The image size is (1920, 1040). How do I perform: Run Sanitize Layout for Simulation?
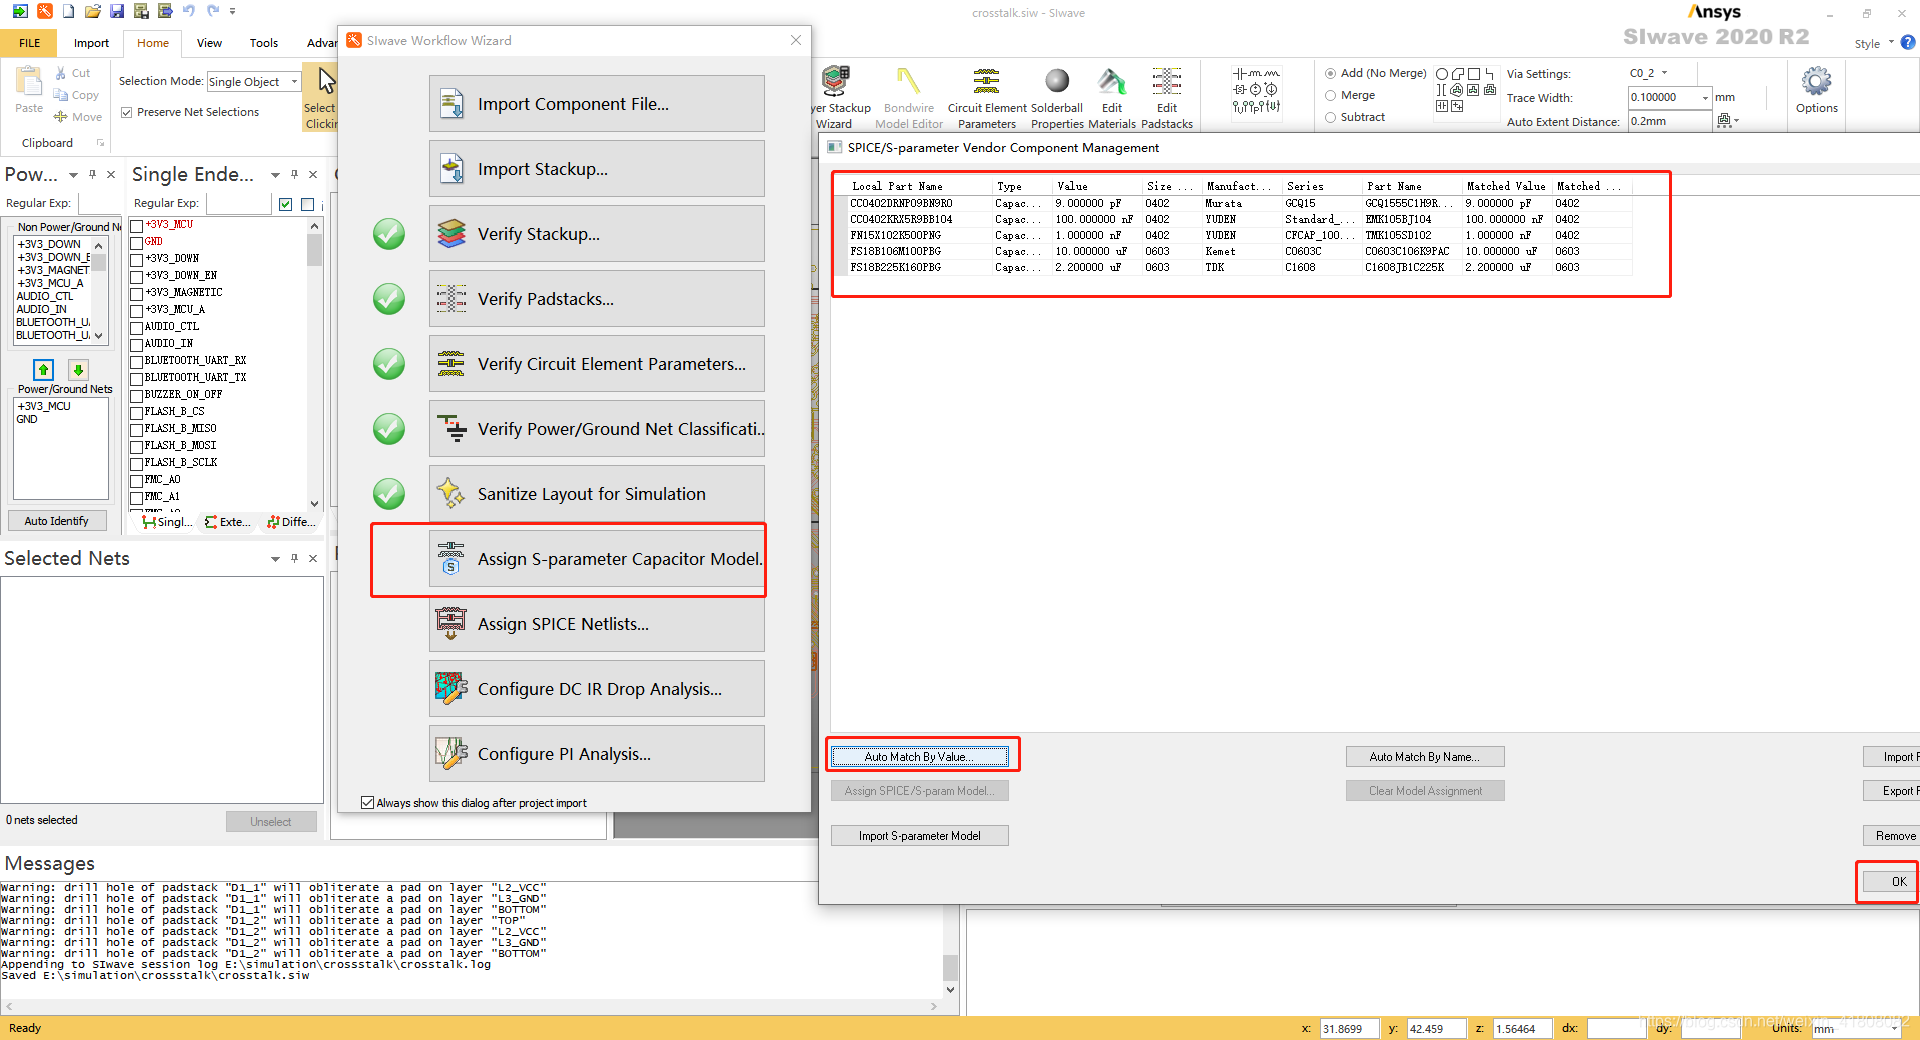coord(597,494)
